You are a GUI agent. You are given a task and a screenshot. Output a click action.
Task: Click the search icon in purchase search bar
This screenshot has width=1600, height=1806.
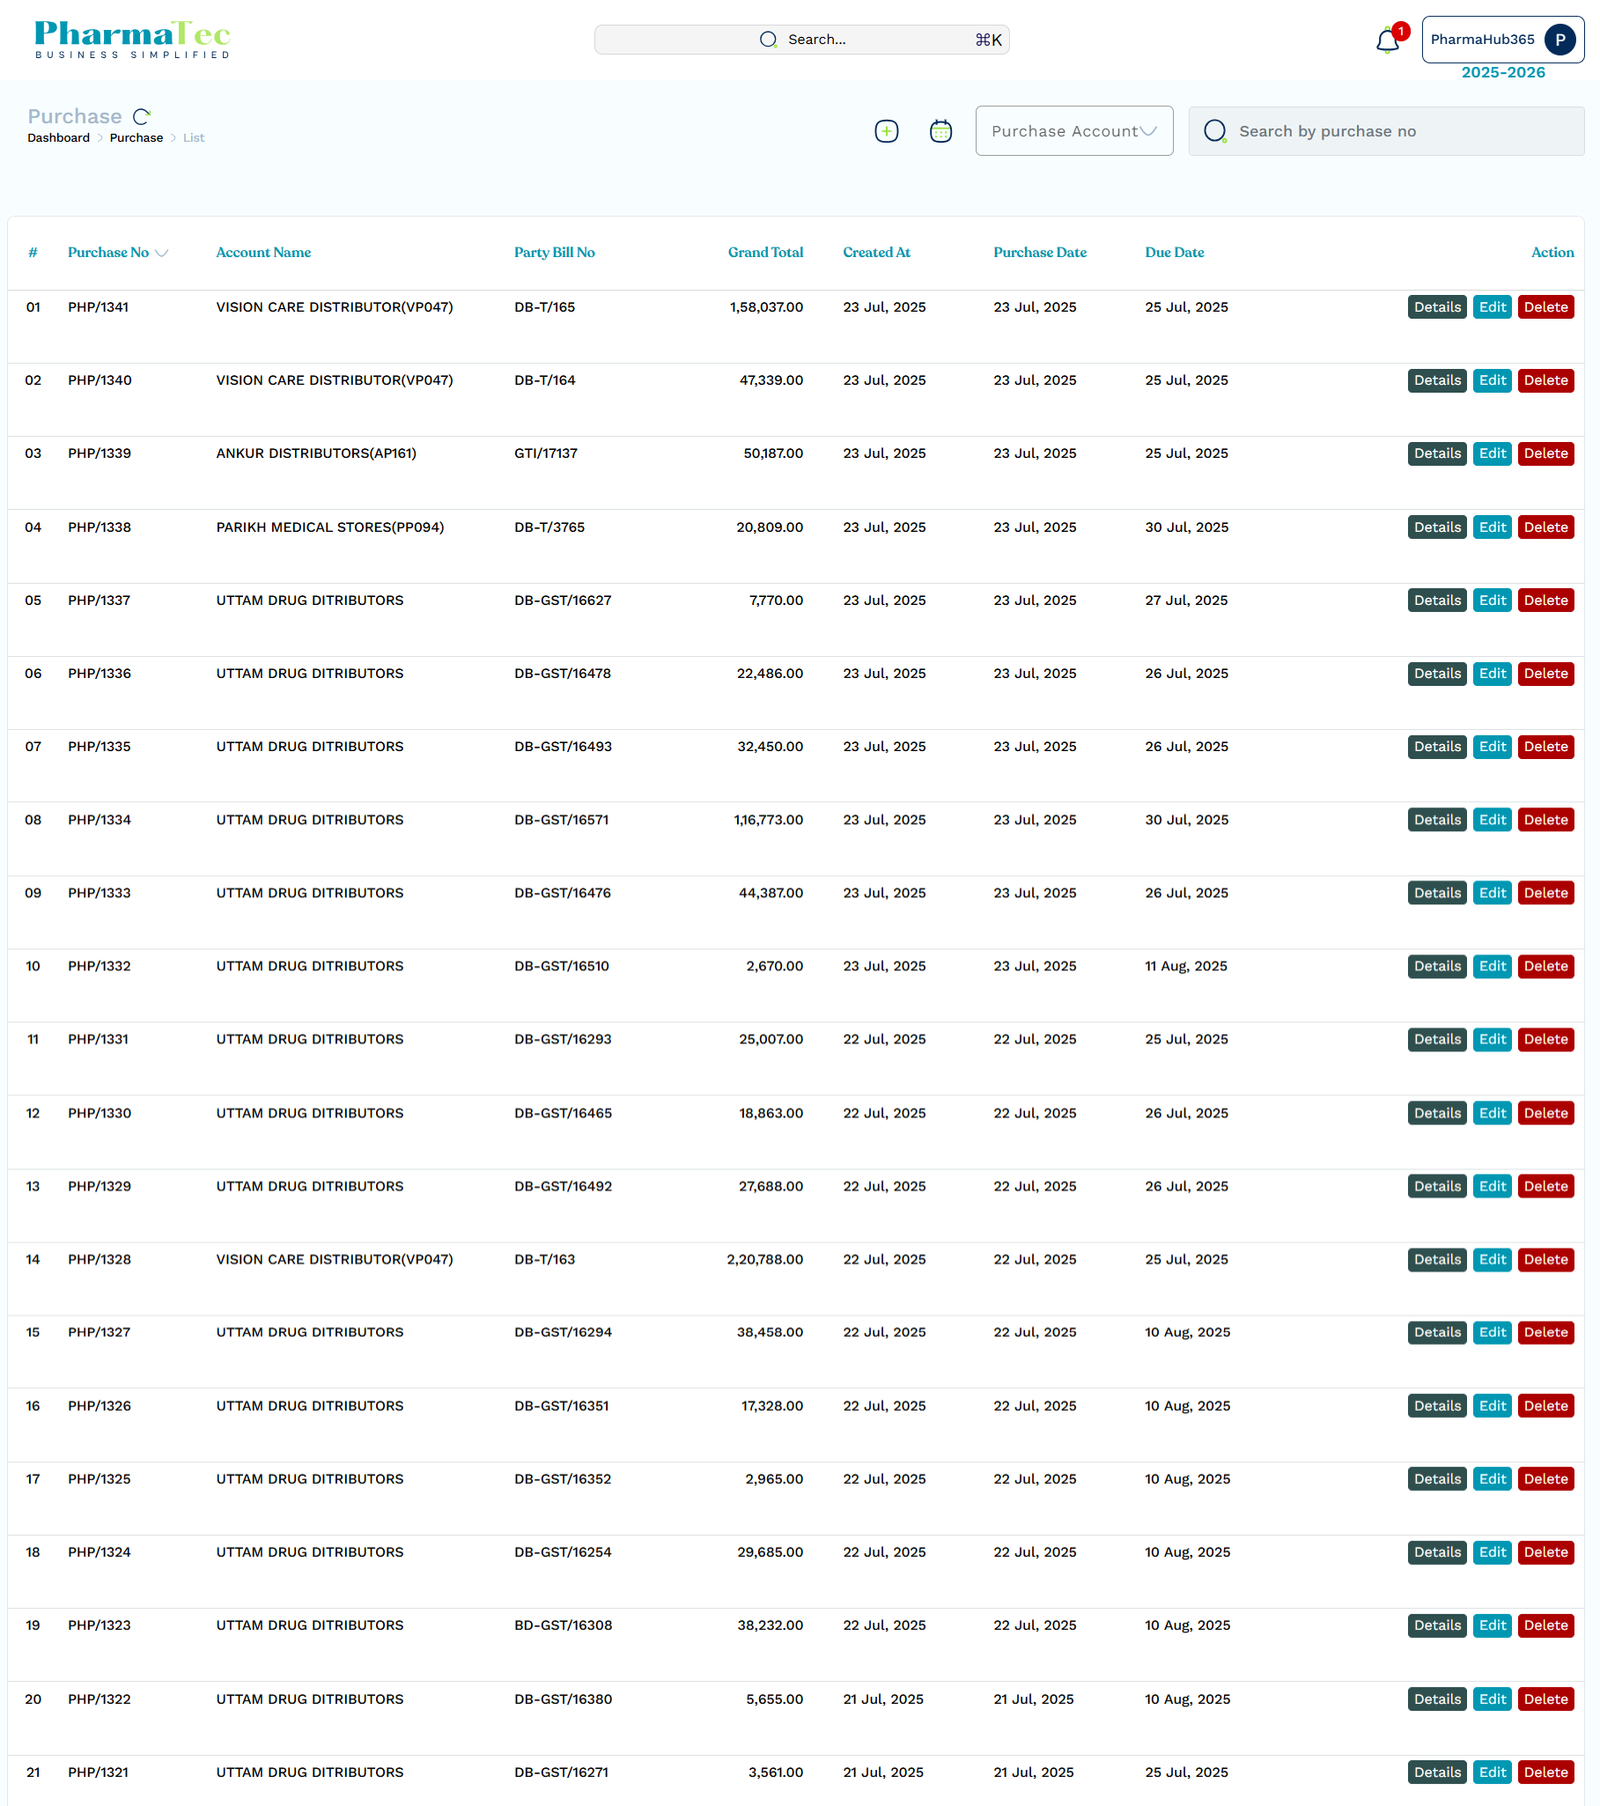(x=1216, y=131)
